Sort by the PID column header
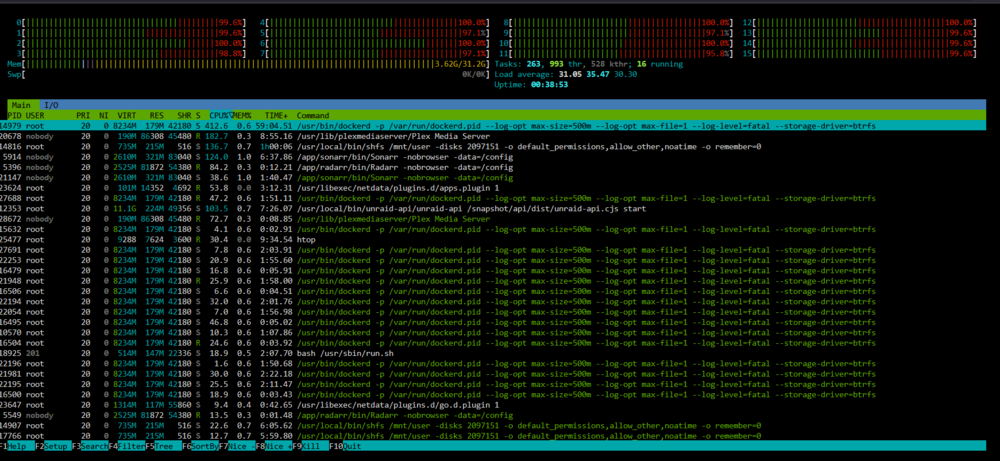Image resolution: width=1000 pixels, height=461 pixels. [14, 115]
